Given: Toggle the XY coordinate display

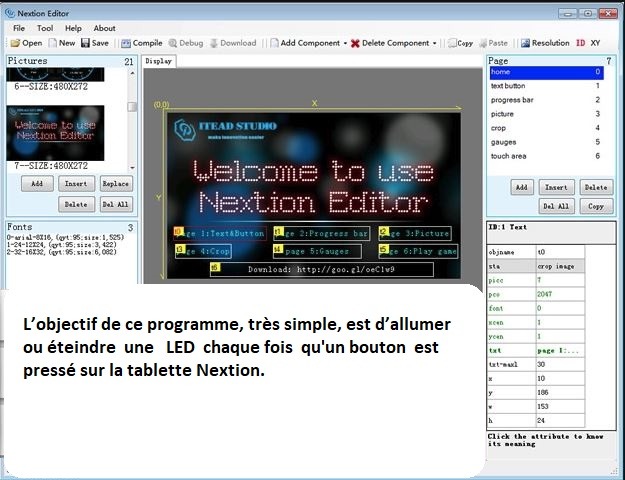Looking at the screenshot, I should pos(596,43).
